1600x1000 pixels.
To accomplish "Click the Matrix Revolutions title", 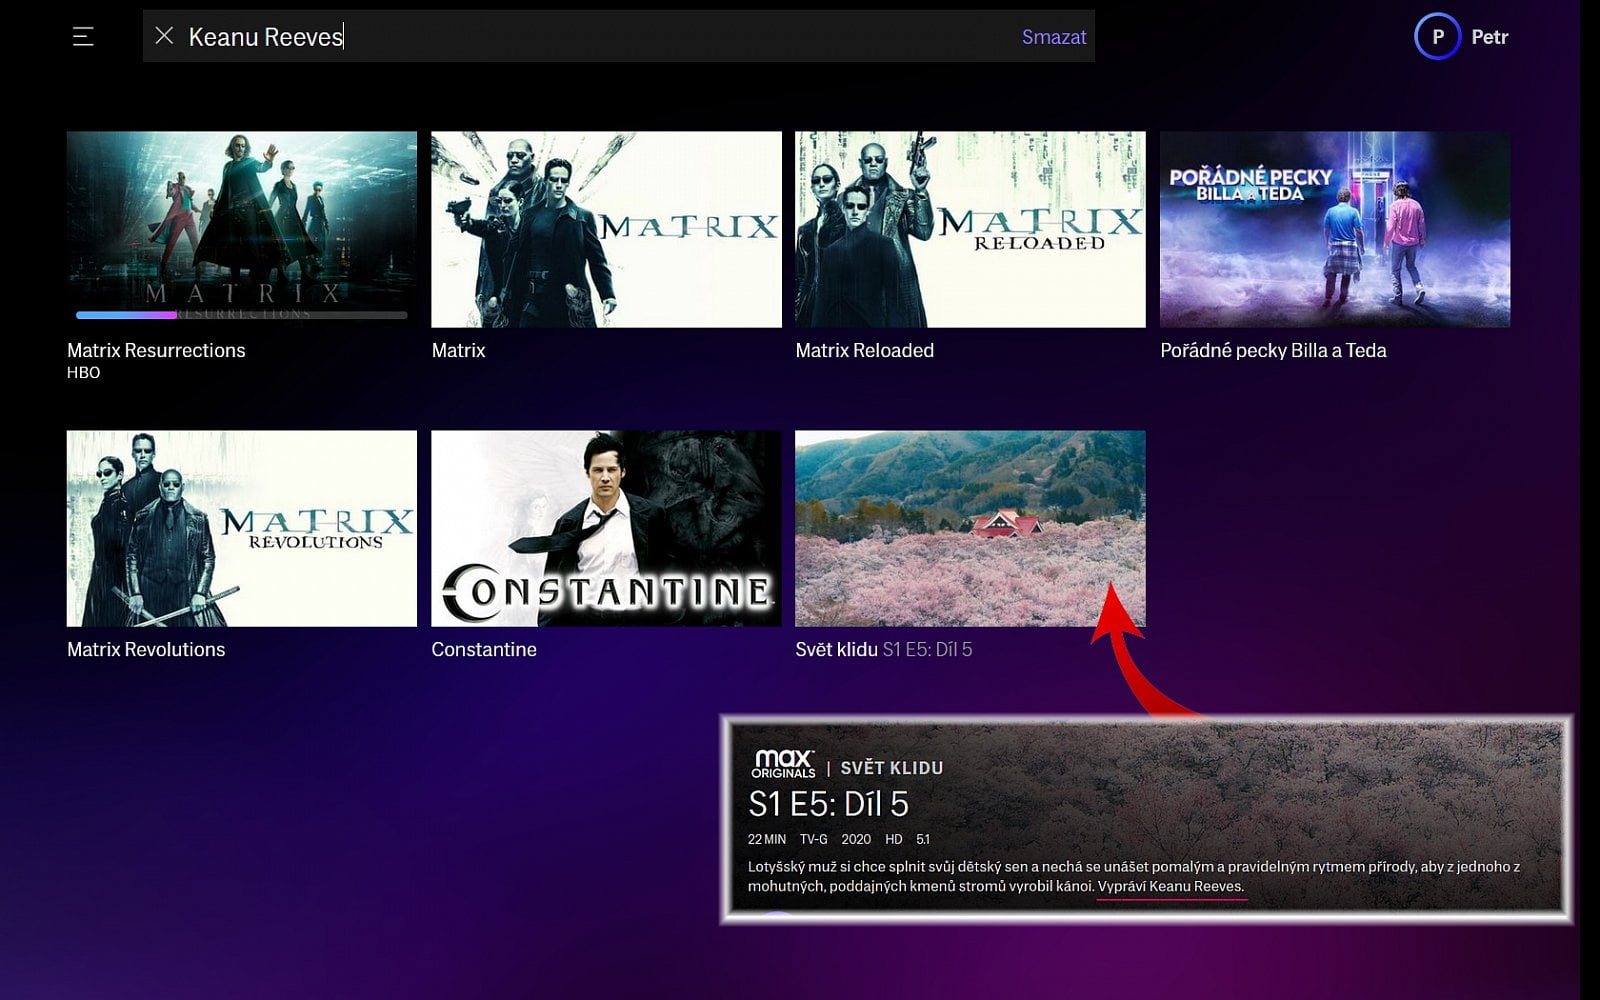I will pyautogui.click(x=146, y=649).
